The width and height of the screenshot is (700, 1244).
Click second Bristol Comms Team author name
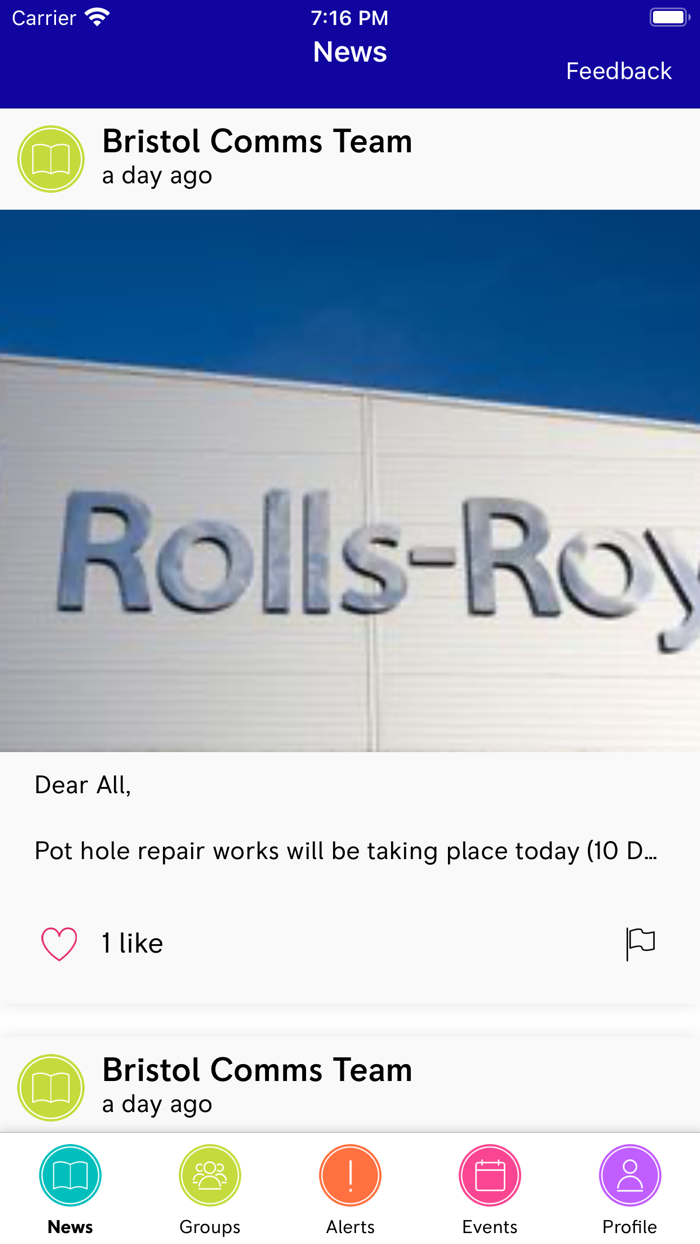coord(257,1070)
